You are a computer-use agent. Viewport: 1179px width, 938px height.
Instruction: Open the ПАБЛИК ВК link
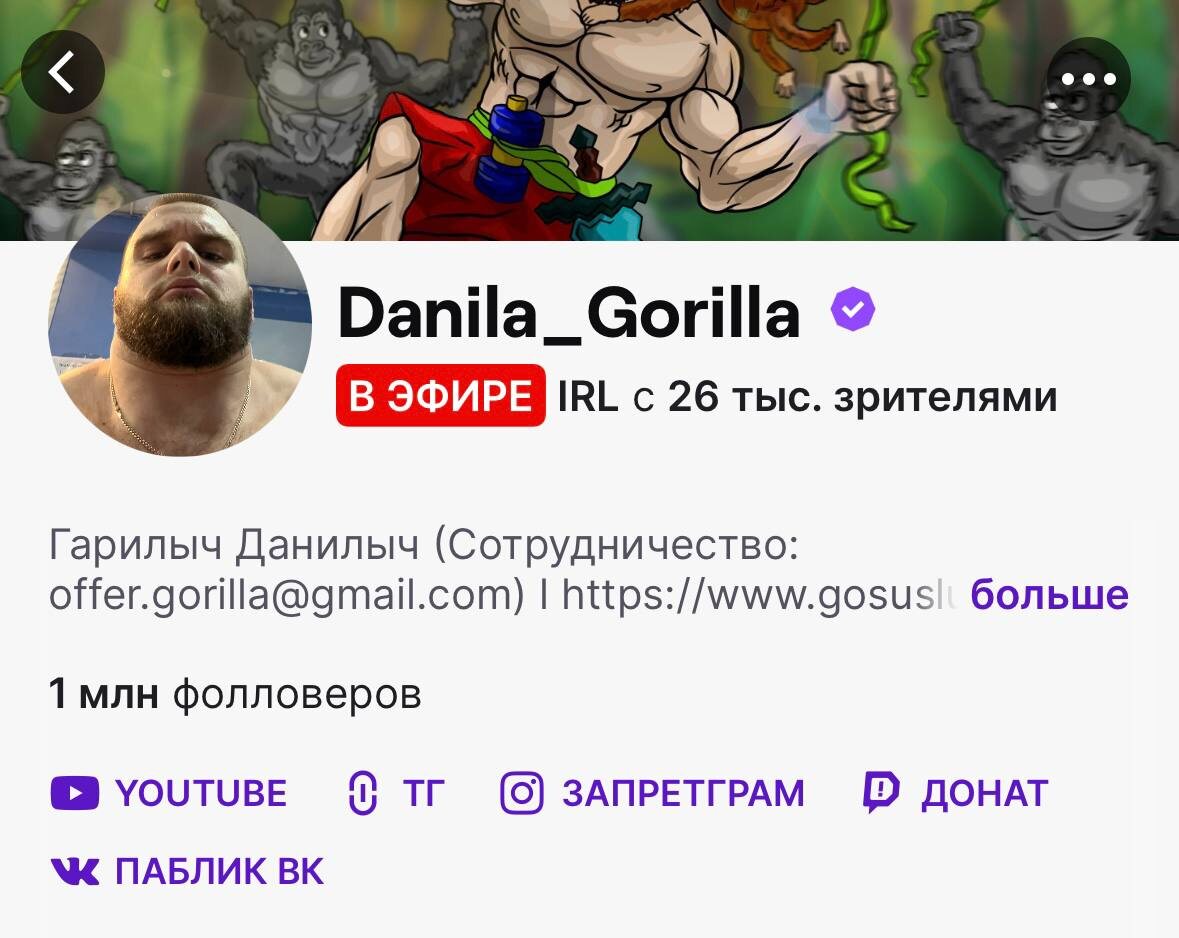pyautogui.click(x=187, y=871)
